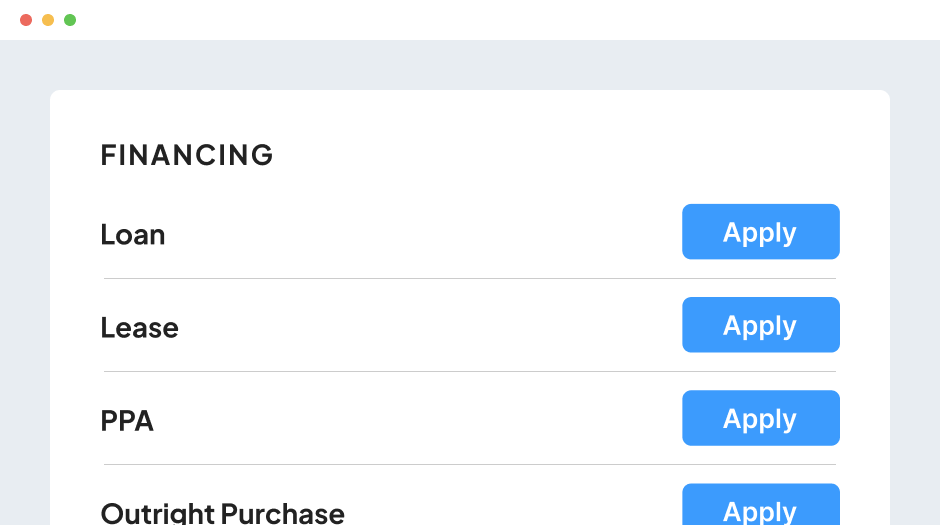This screenshot has height=525, width=940.
Task: Start the Lease financing application
Action: (x=760, y=325)
